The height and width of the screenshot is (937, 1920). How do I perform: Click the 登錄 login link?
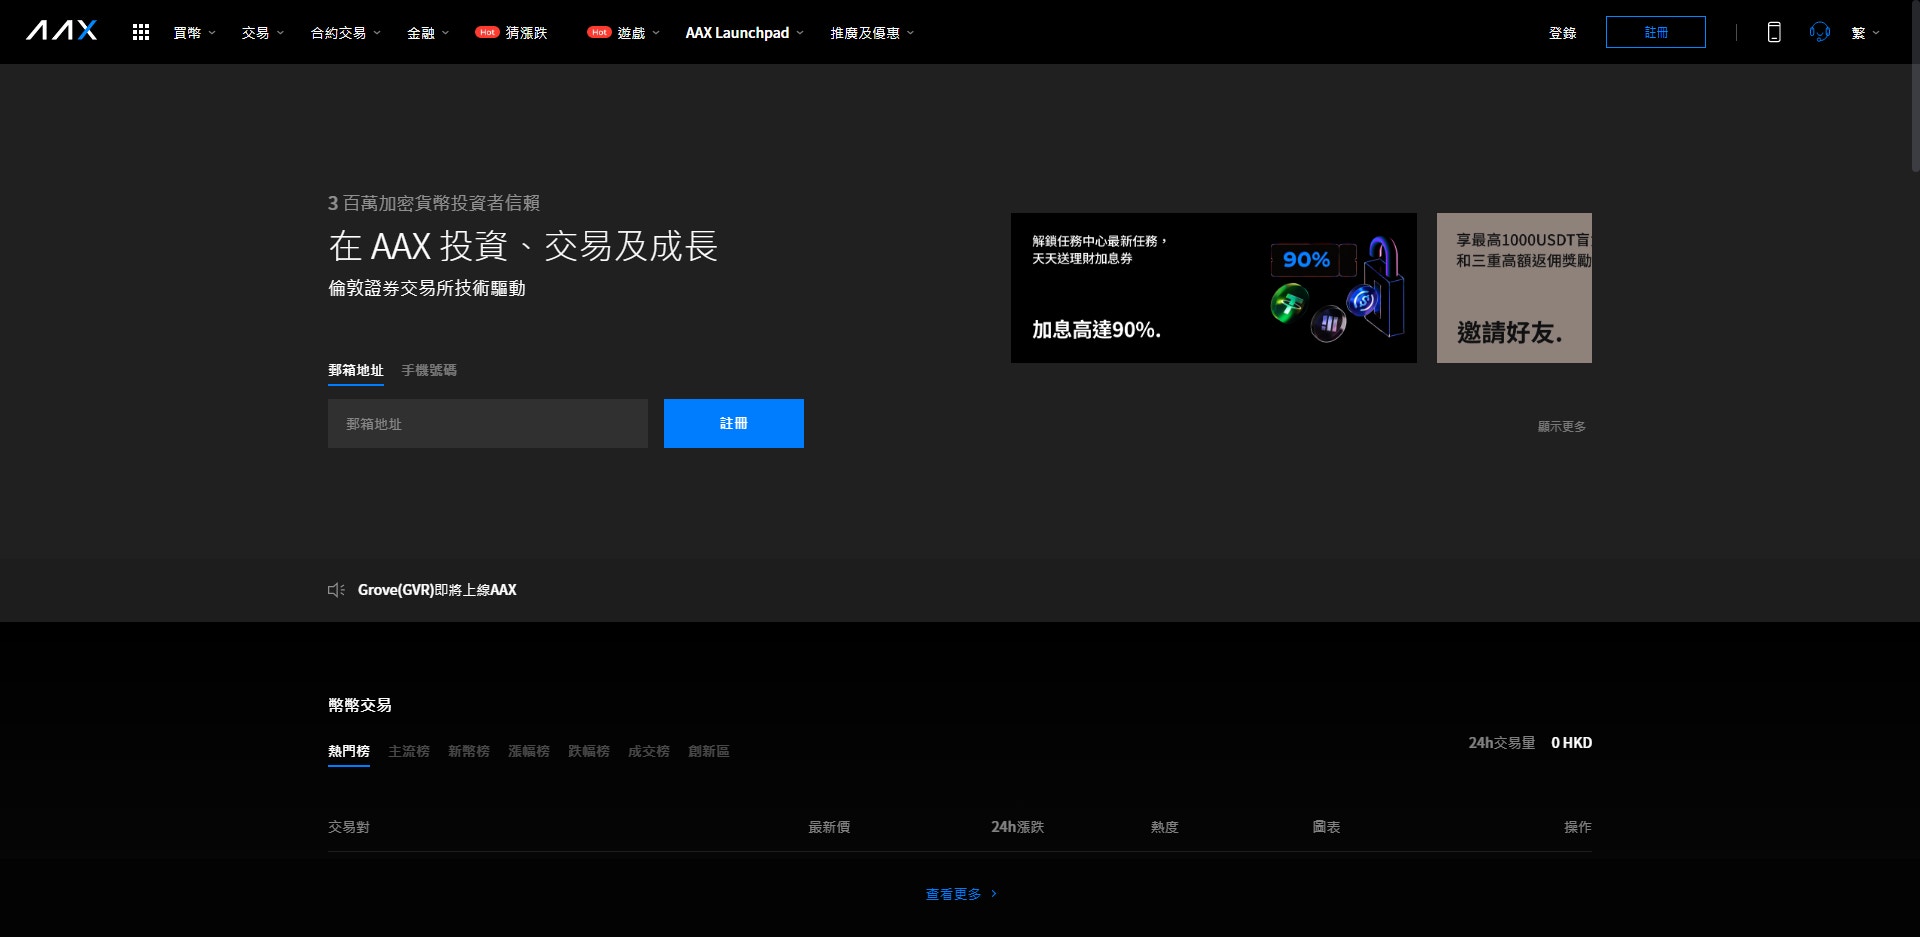click(1563, 31)
